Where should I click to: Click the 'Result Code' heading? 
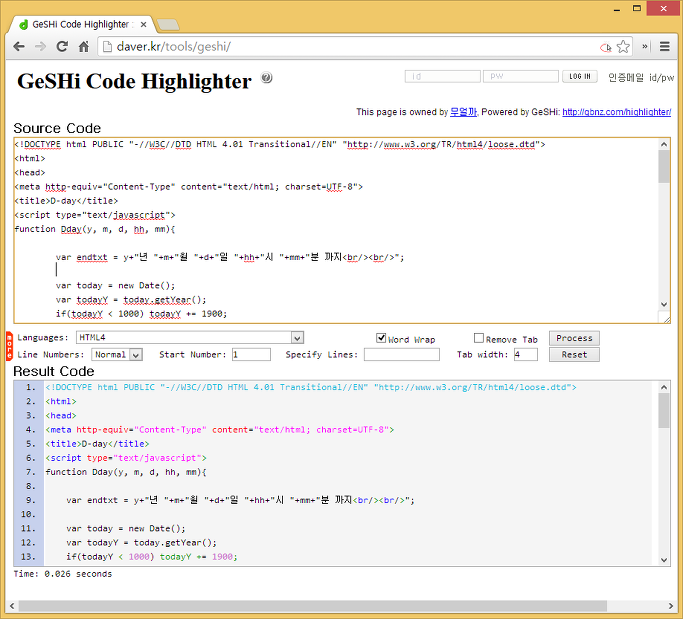coord(54,371)
